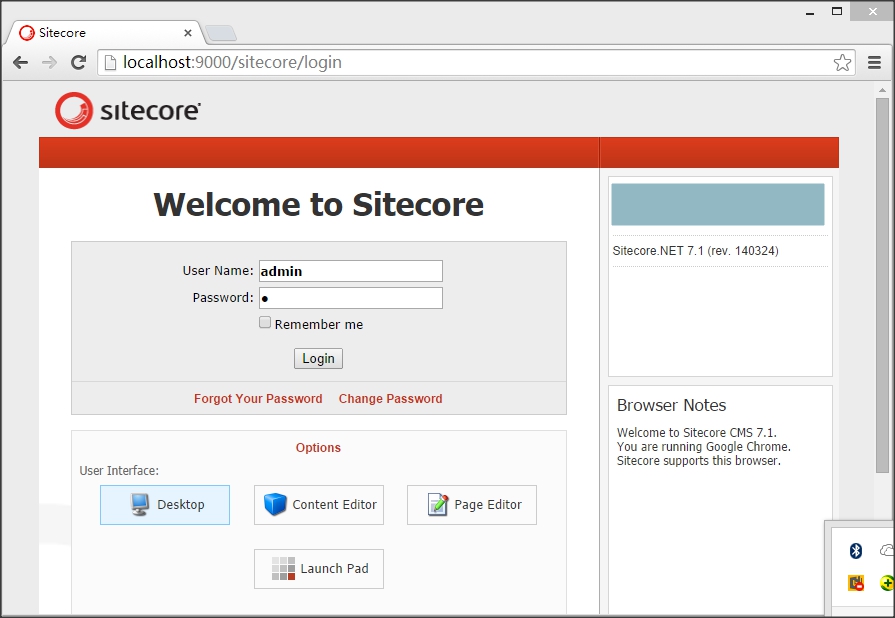This screenshot has width=895, height=618.
Task: Minimize the Chrome window
Action: 810,13
